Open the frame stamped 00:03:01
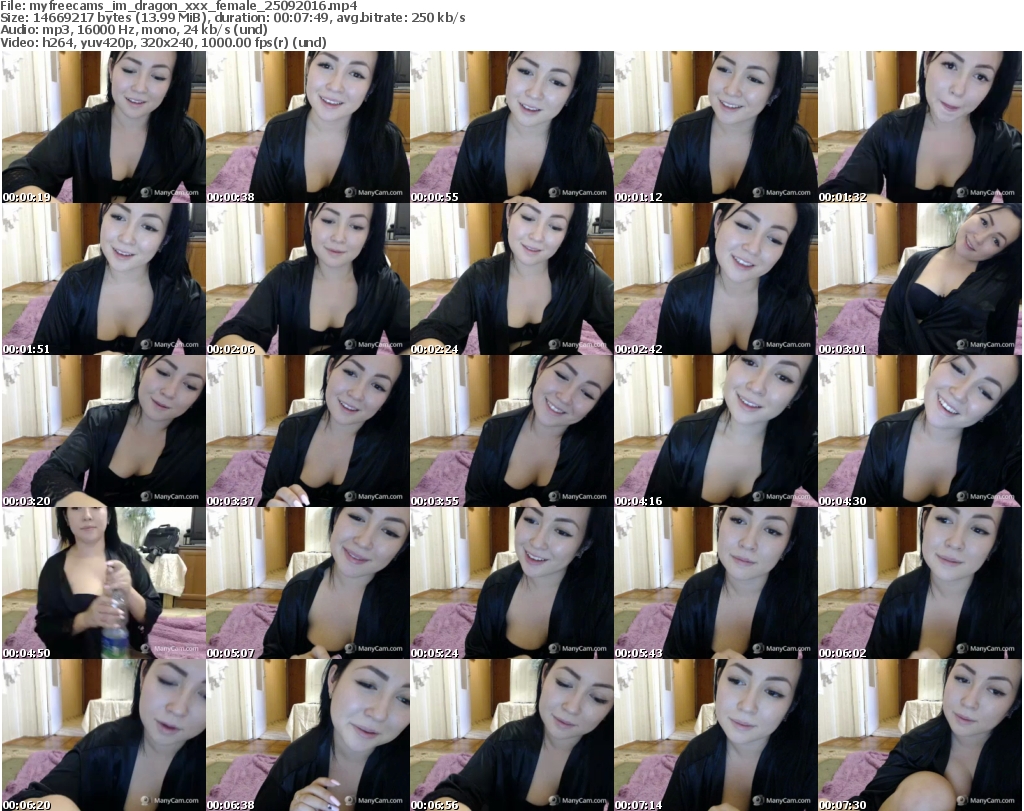 [920, 279]
